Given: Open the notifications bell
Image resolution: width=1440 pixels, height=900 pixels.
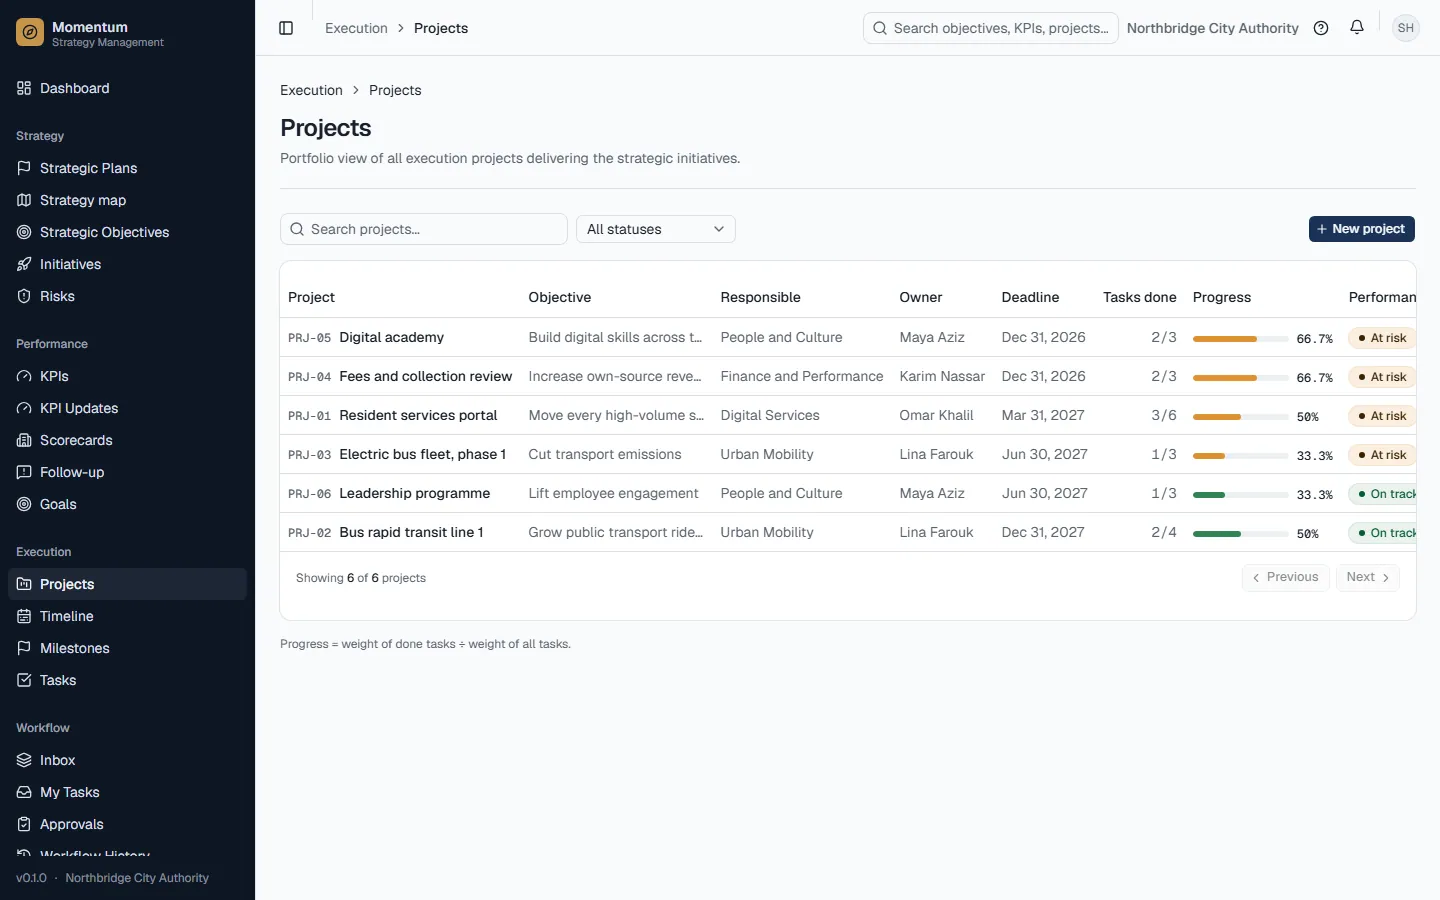Looking at the screenshot, I should click(x=1357, y=28).
